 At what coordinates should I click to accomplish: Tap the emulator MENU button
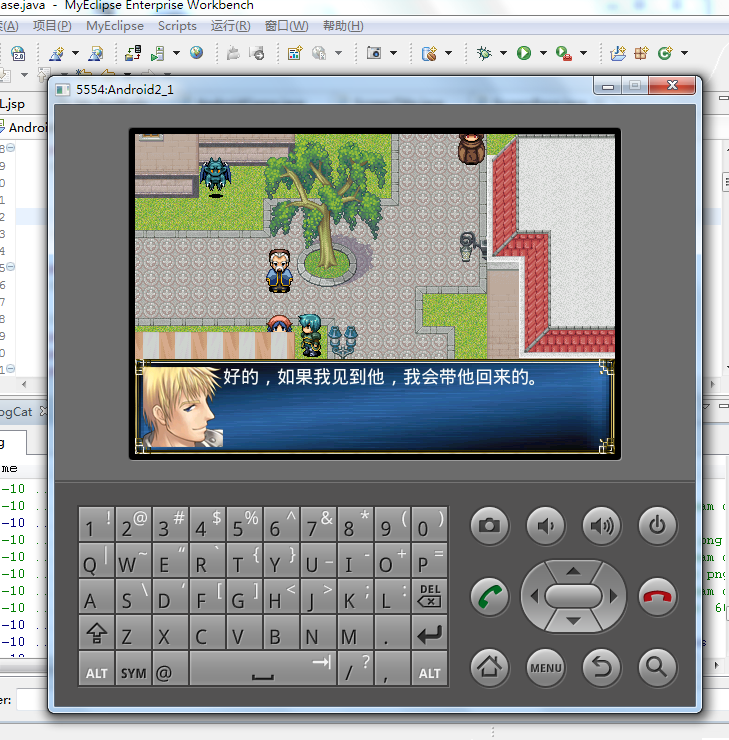click(545, 667)
